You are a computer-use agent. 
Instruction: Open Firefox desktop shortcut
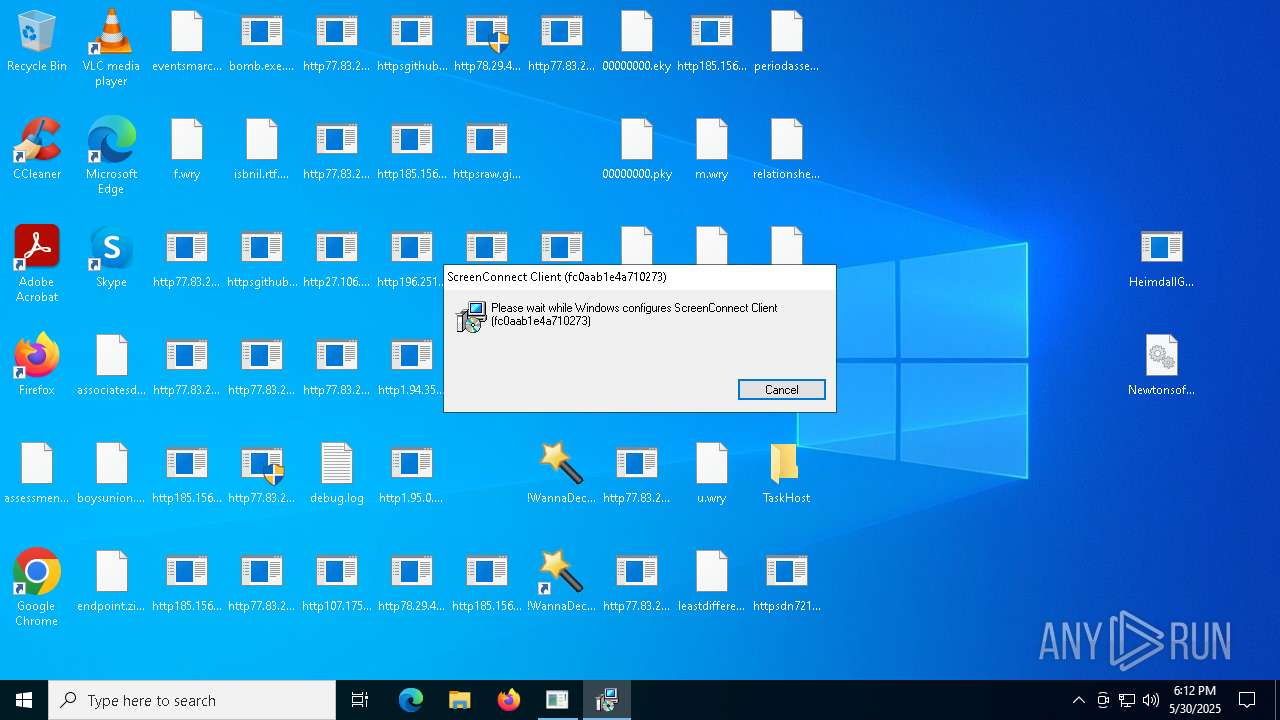pyautogui.click(x=37, y=365)
